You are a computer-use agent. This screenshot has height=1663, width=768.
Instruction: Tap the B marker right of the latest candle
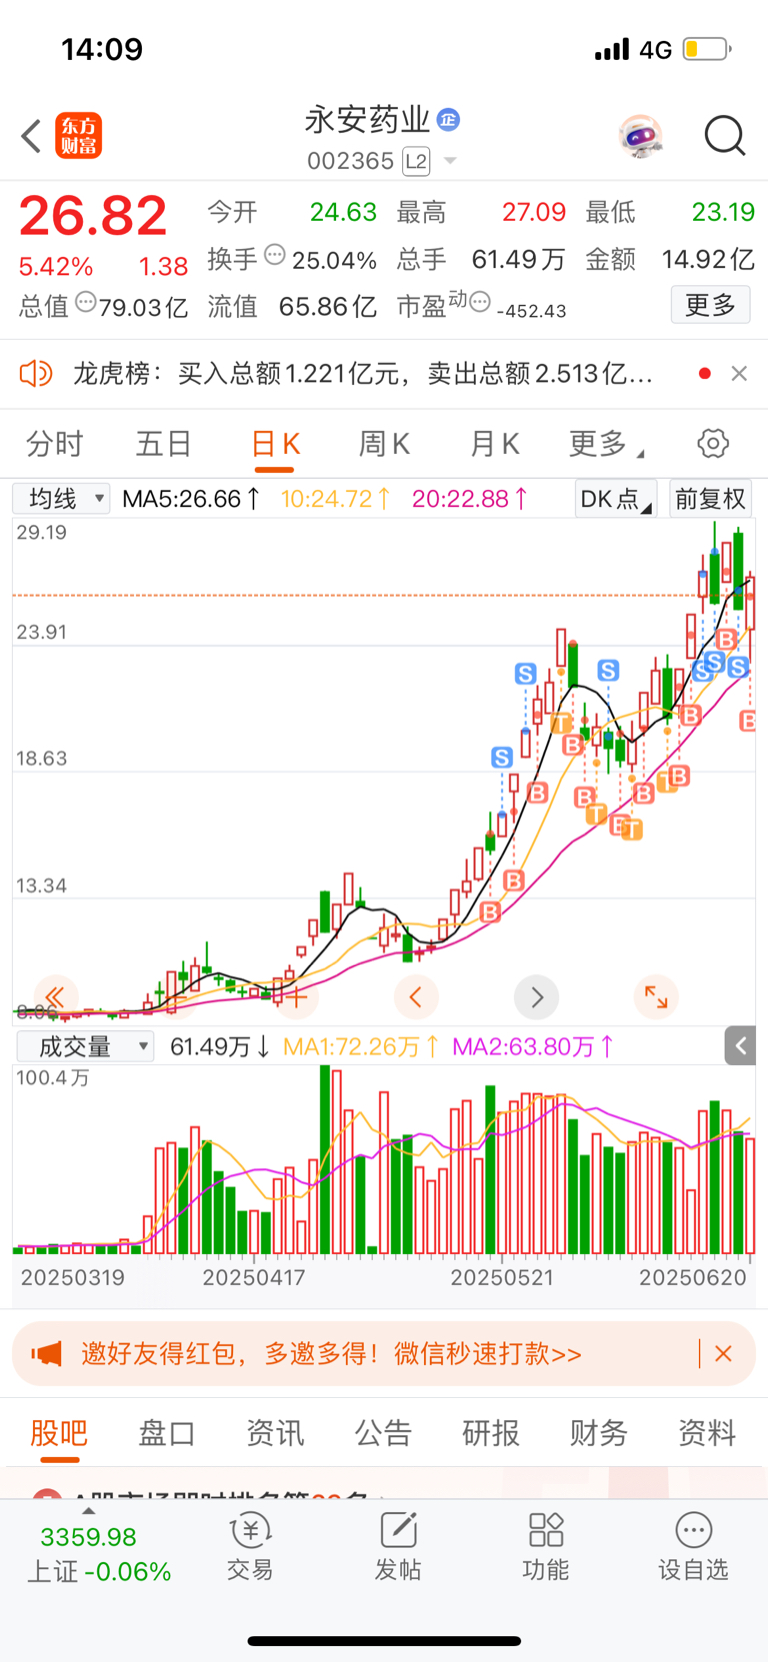(x=748, y=720)
